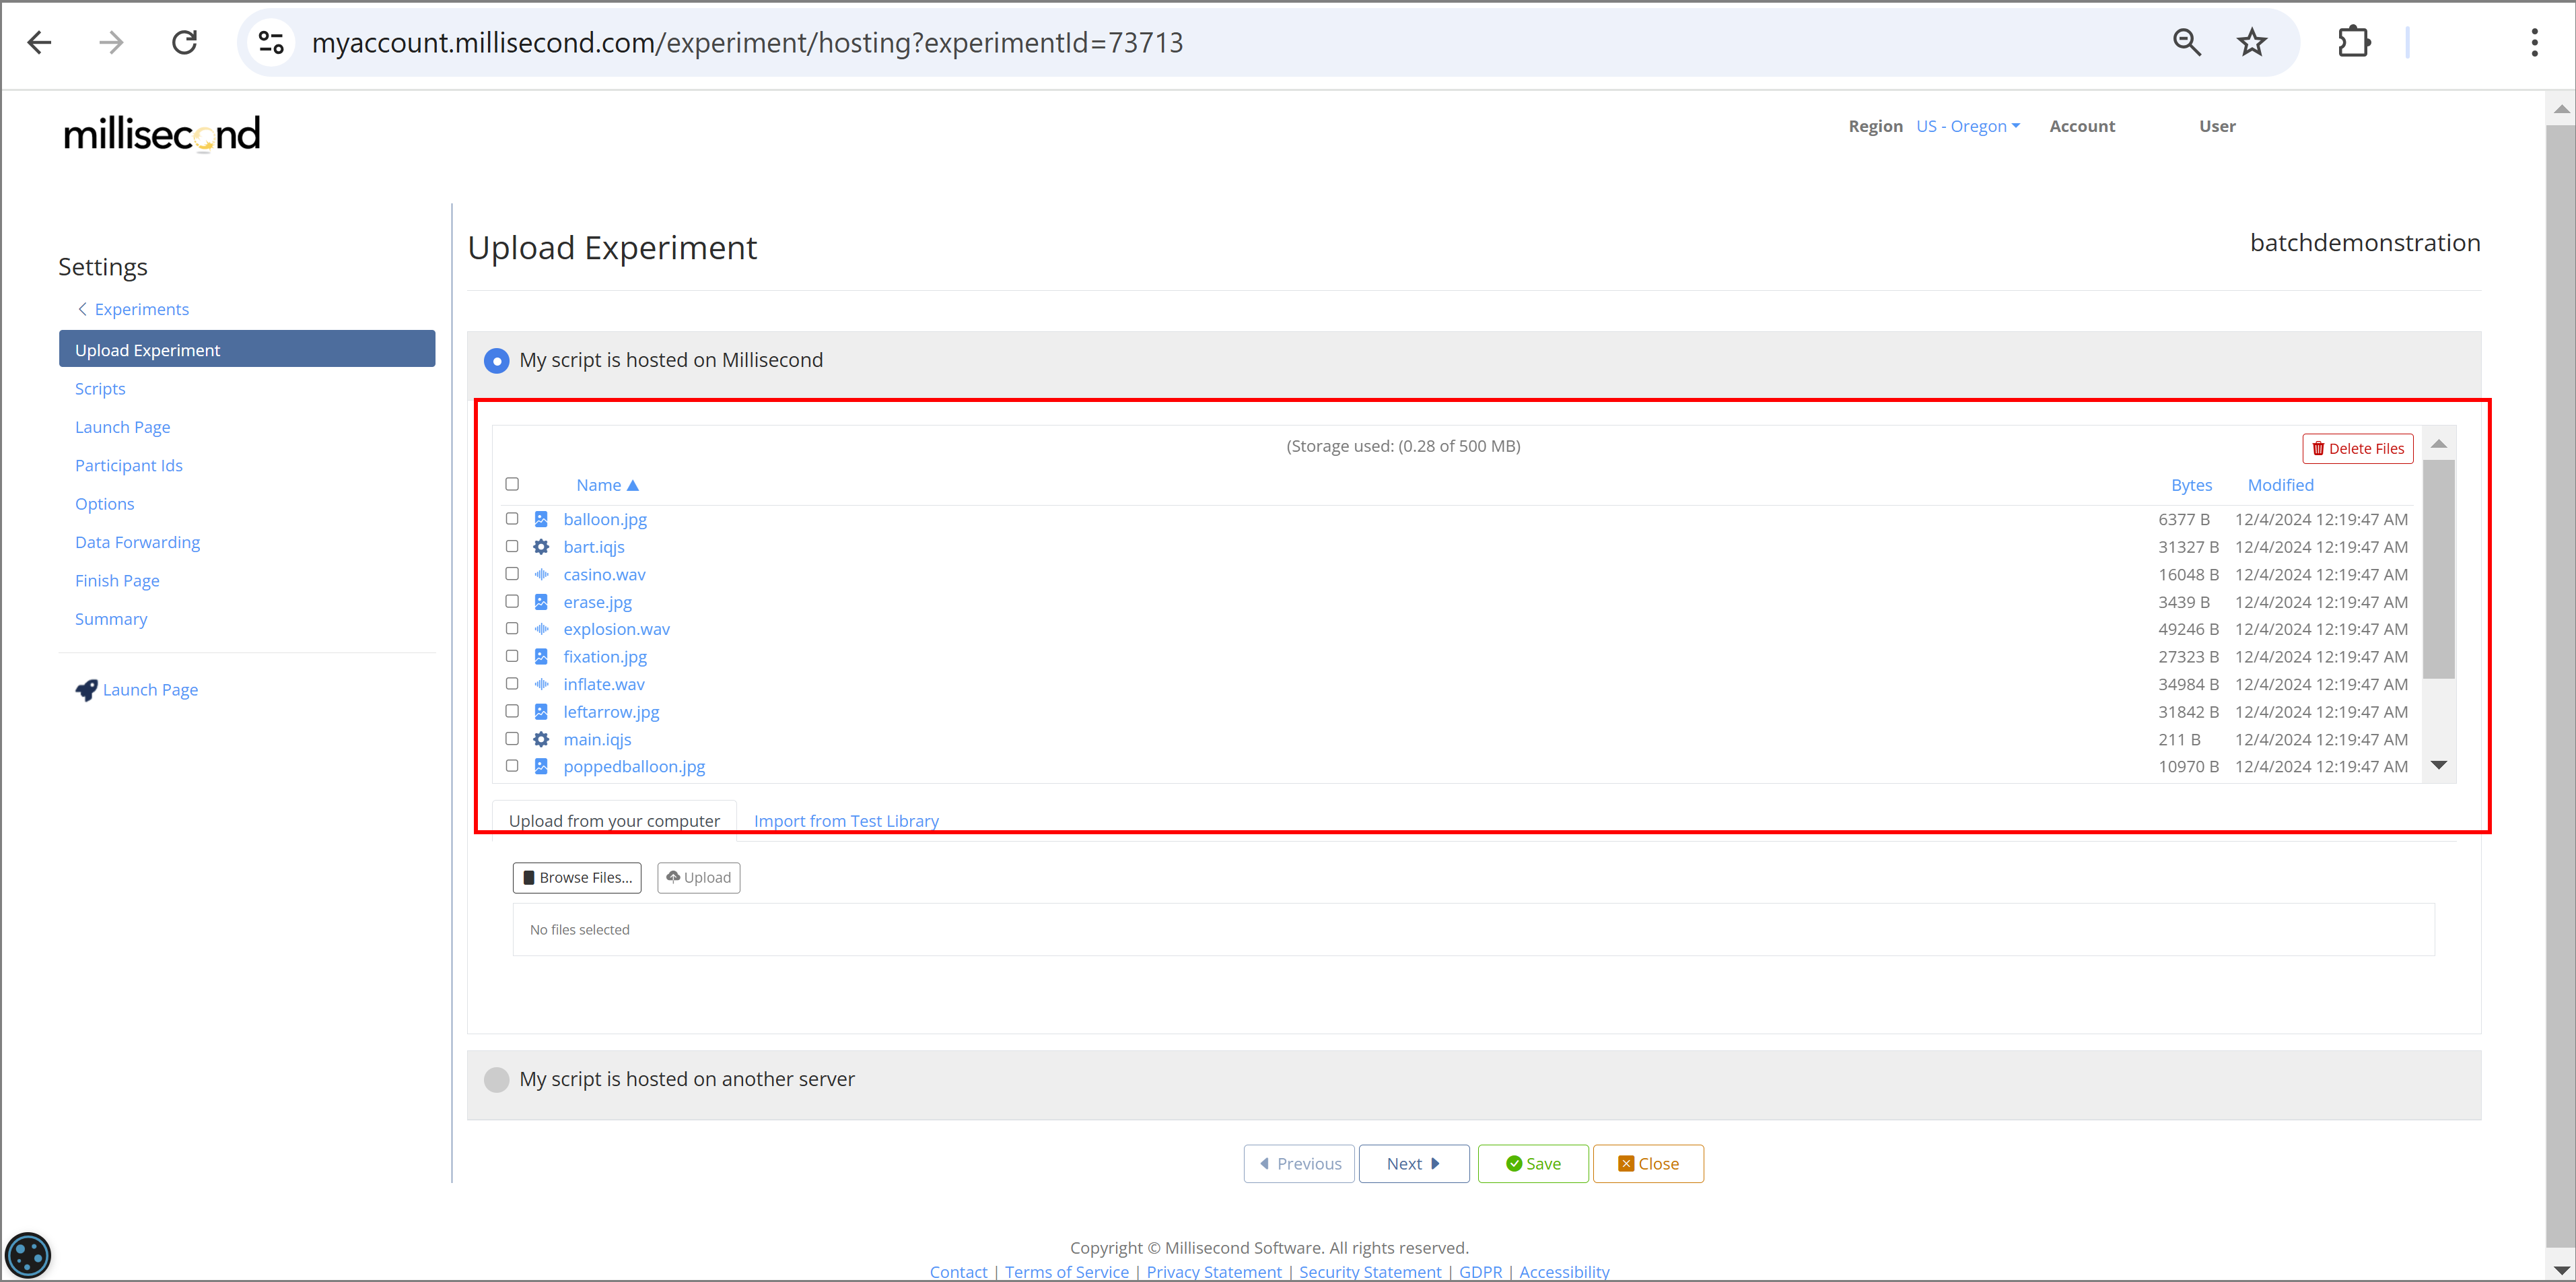Image resolution: width=2576 pixels, height=1282 pixels.
Task: Open the Account menu in header
Action: [x=2082, y=126]
